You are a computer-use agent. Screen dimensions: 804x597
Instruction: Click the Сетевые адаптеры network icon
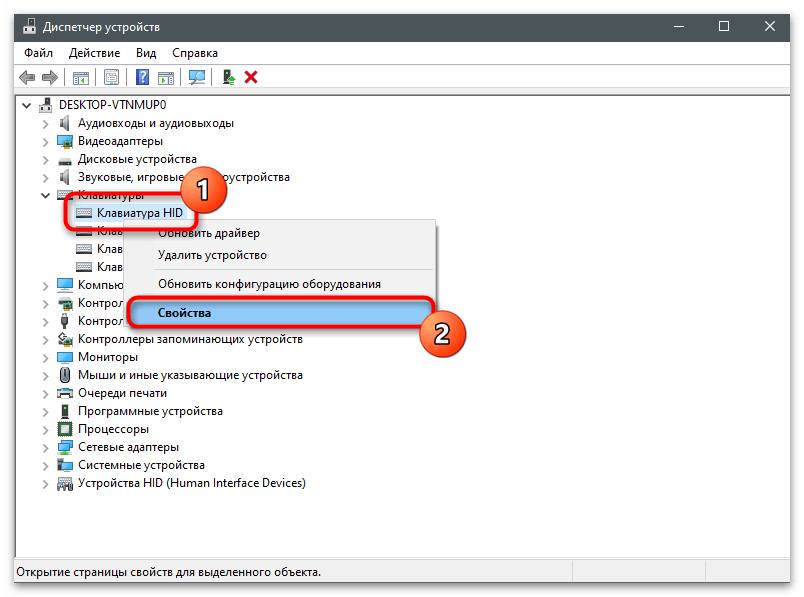pyautogui.click(x=65, y=447)
